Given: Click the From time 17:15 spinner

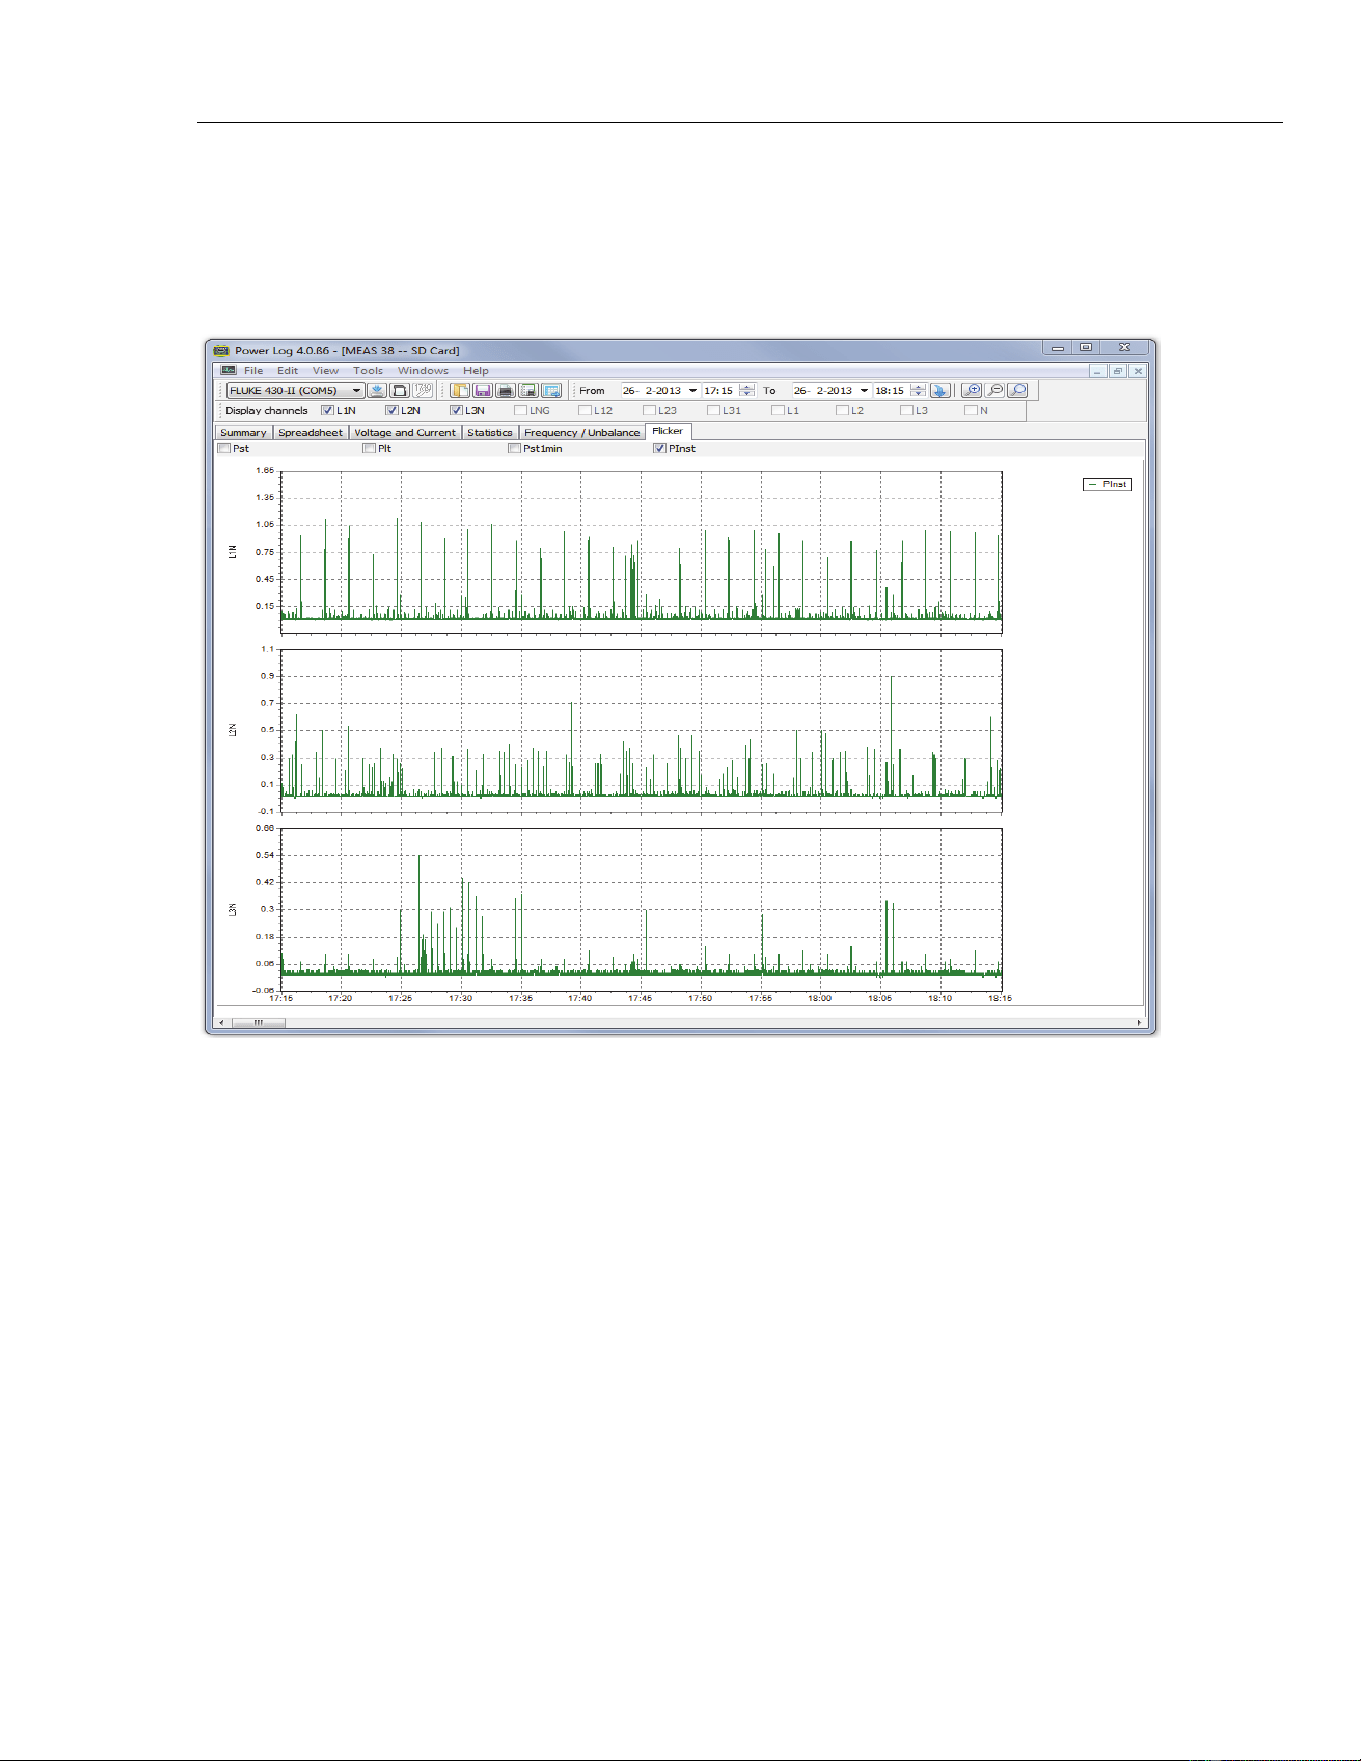Looking at the screenshot, I should (747, 391).
